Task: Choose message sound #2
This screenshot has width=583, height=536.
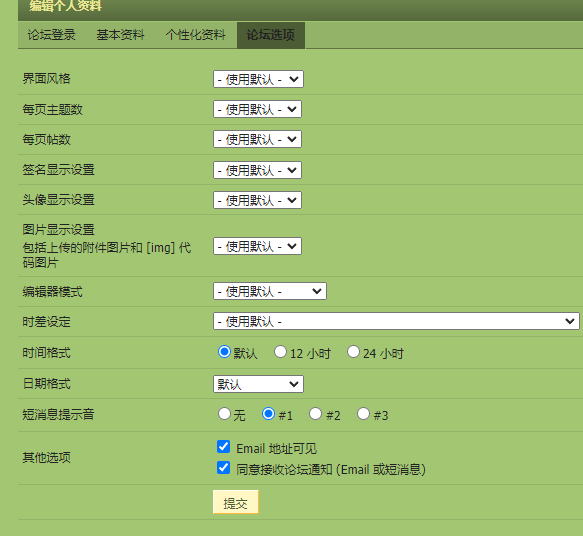Action: (315, 414)
